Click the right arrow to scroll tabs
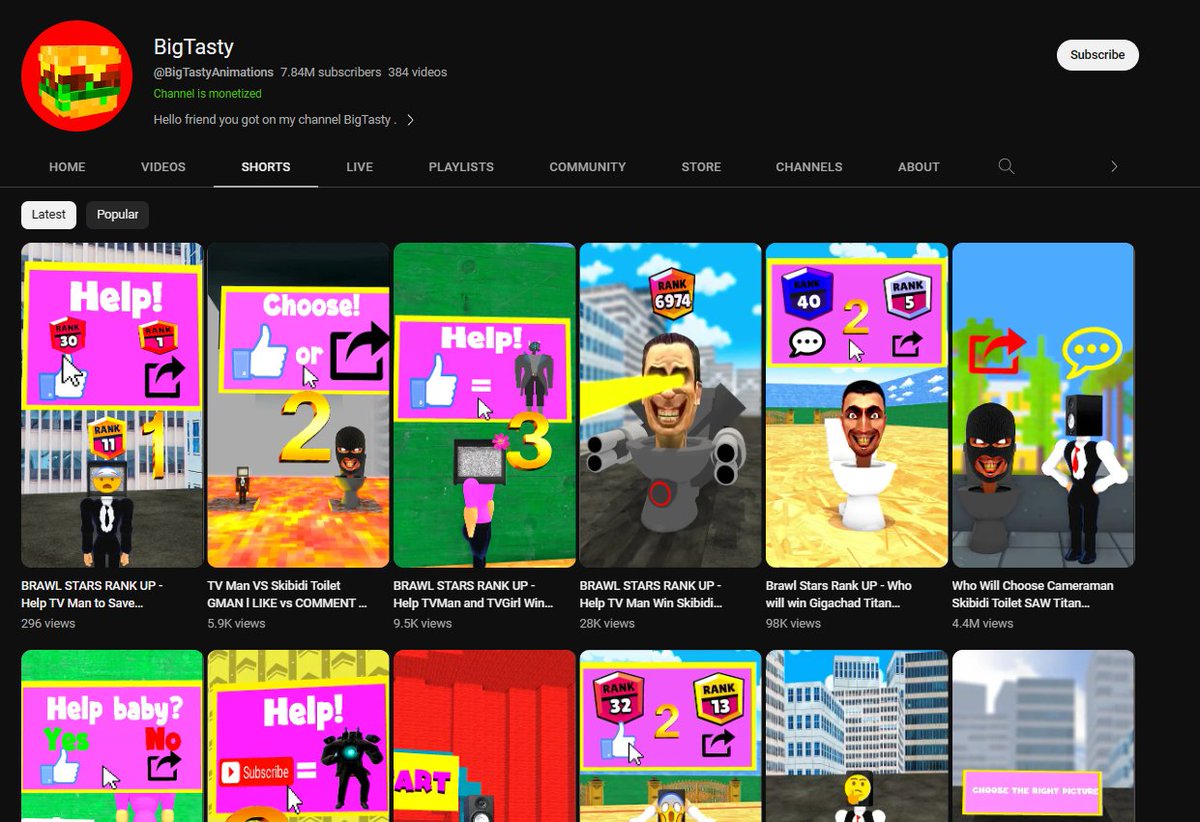 click(x=1114, y=167)
